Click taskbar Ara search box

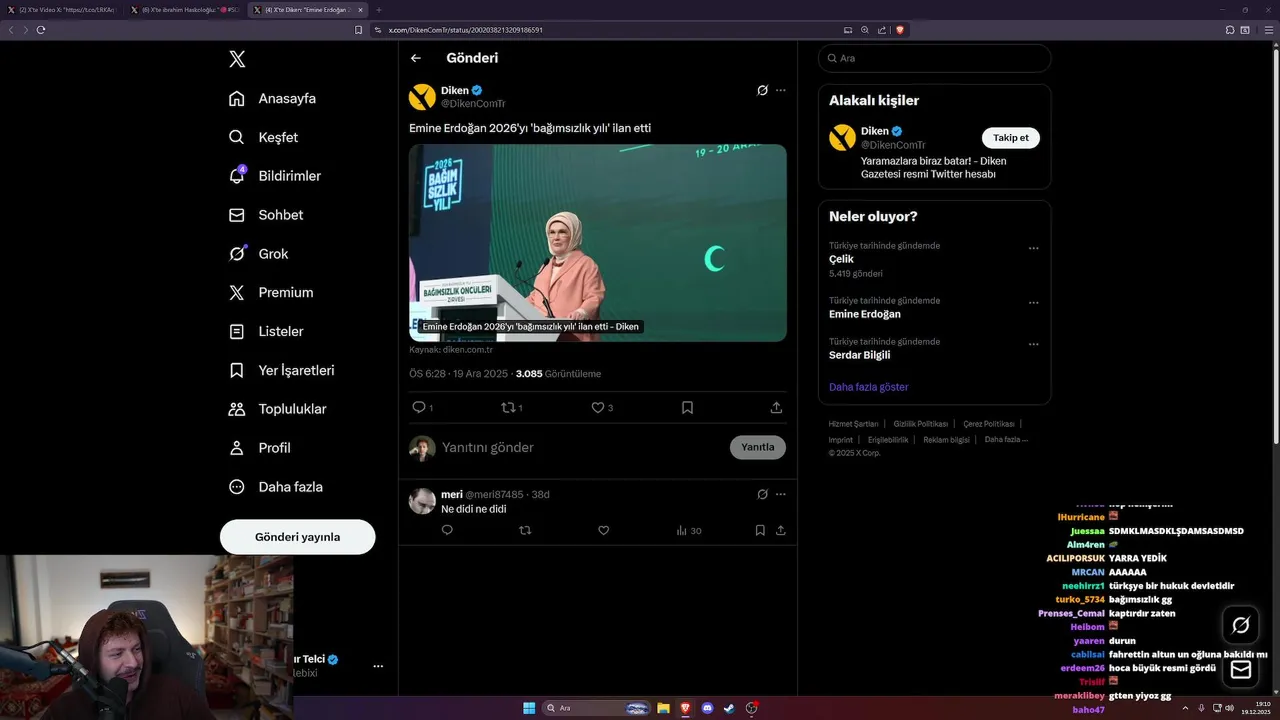pyautogui.click(x=598, y=708)
